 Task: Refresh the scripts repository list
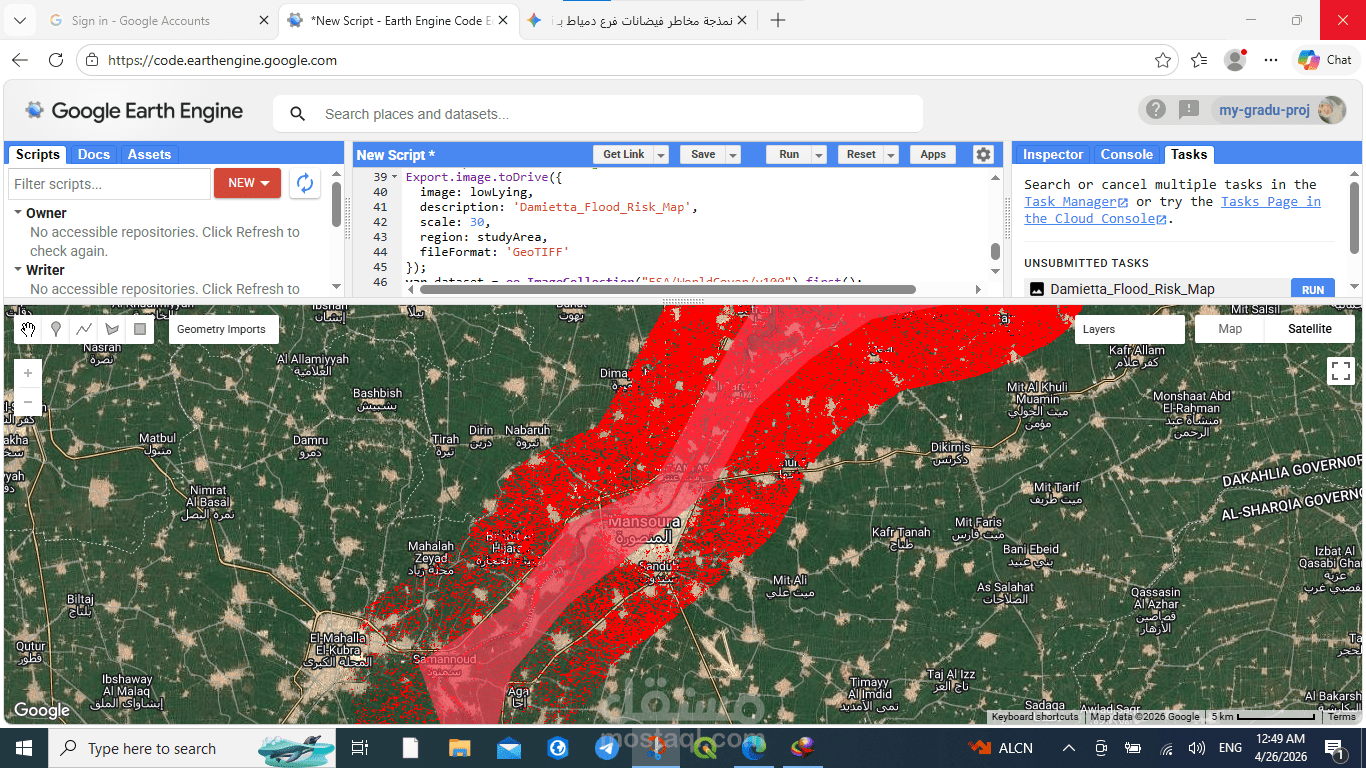(x=305, y=183)
